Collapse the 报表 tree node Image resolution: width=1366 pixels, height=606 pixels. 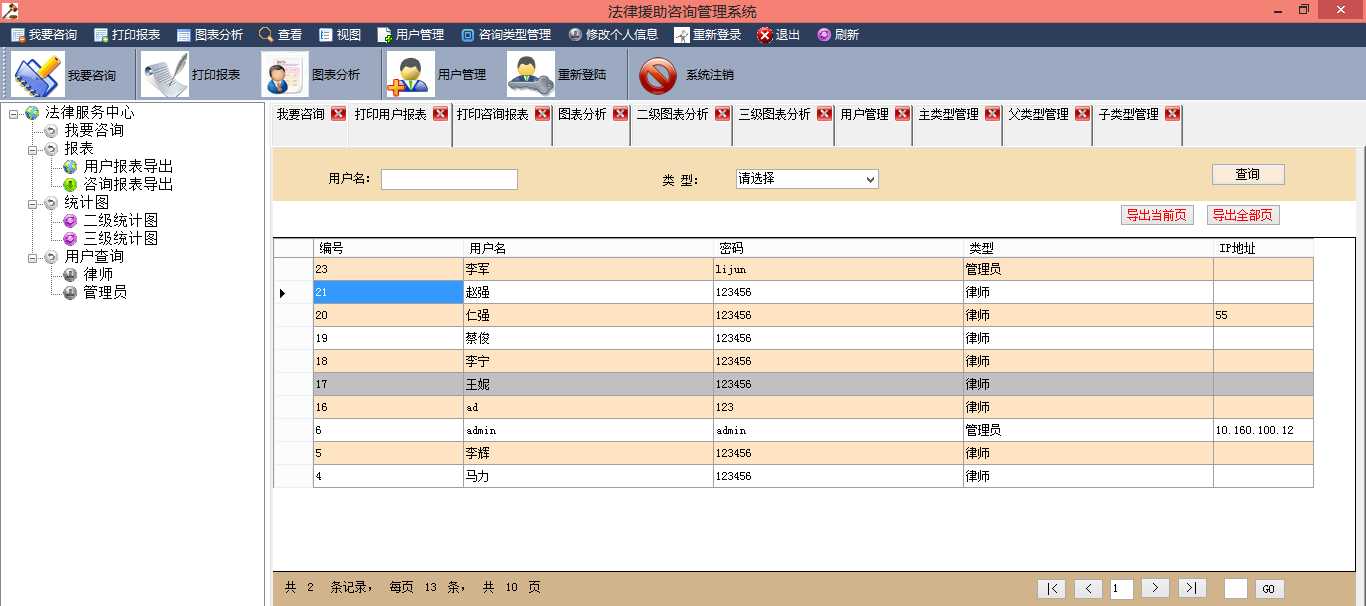(32, 149)
